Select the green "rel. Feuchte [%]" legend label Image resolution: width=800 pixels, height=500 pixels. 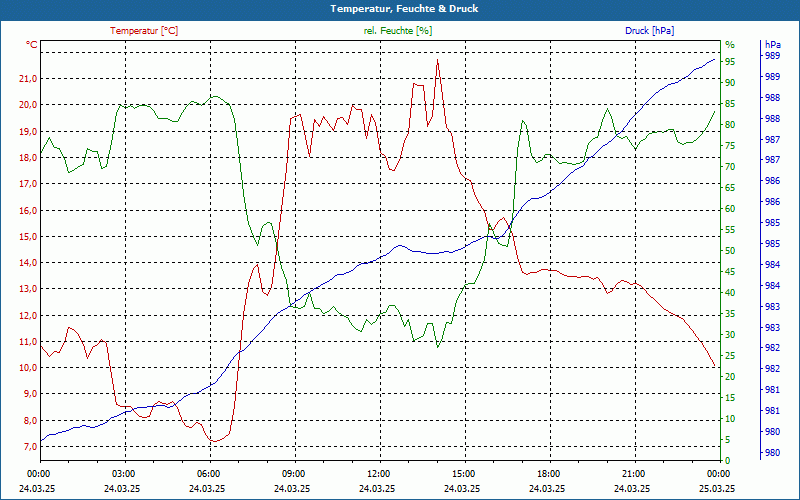398,31
